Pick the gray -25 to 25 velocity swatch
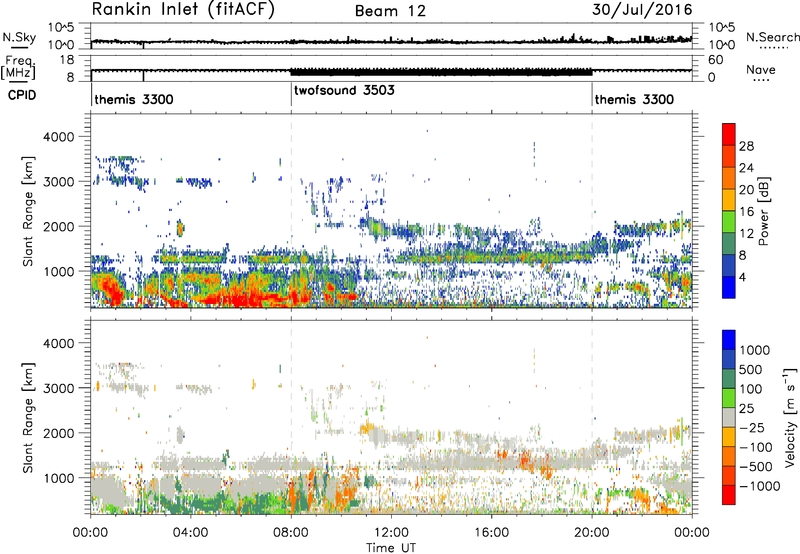Viewport: 800px width, 554px height. [x=729, y=417]
